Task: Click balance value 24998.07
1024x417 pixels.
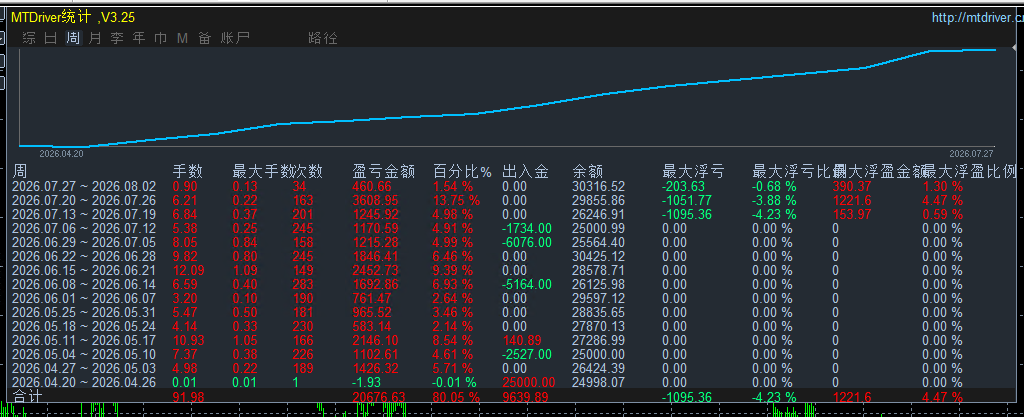Action: coord(599,382)
